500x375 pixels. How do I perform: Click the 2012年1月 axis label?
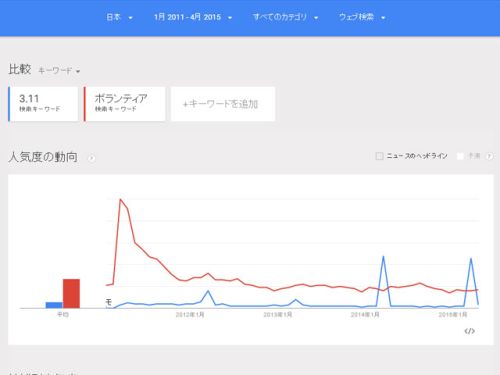coord(190,315)
